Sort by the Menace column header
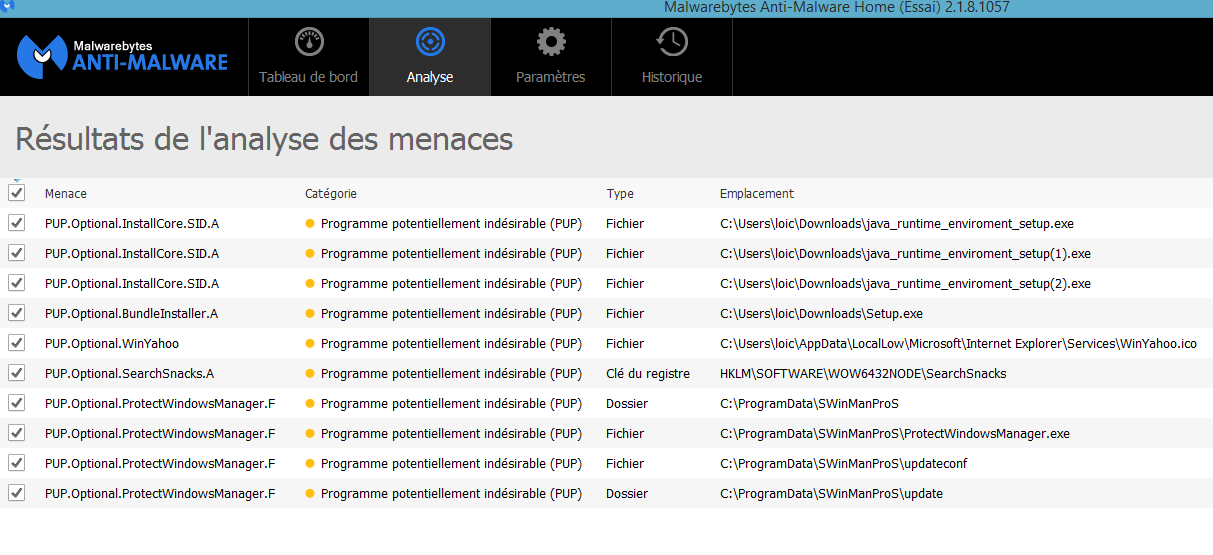Viewport: 1213px width, 555px height. click(66, 194)
